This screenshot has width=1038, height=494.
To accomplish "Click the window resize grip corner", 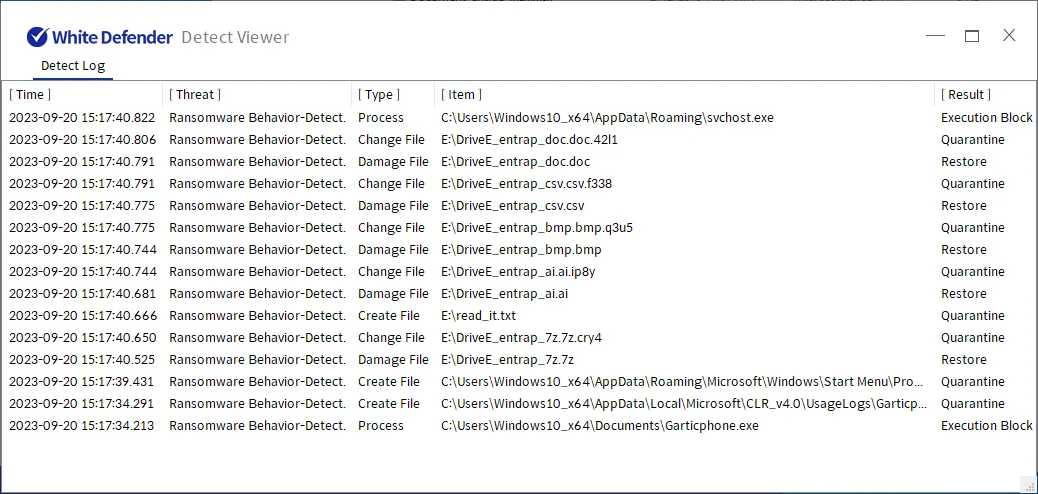I will [x=1028, y=484].
